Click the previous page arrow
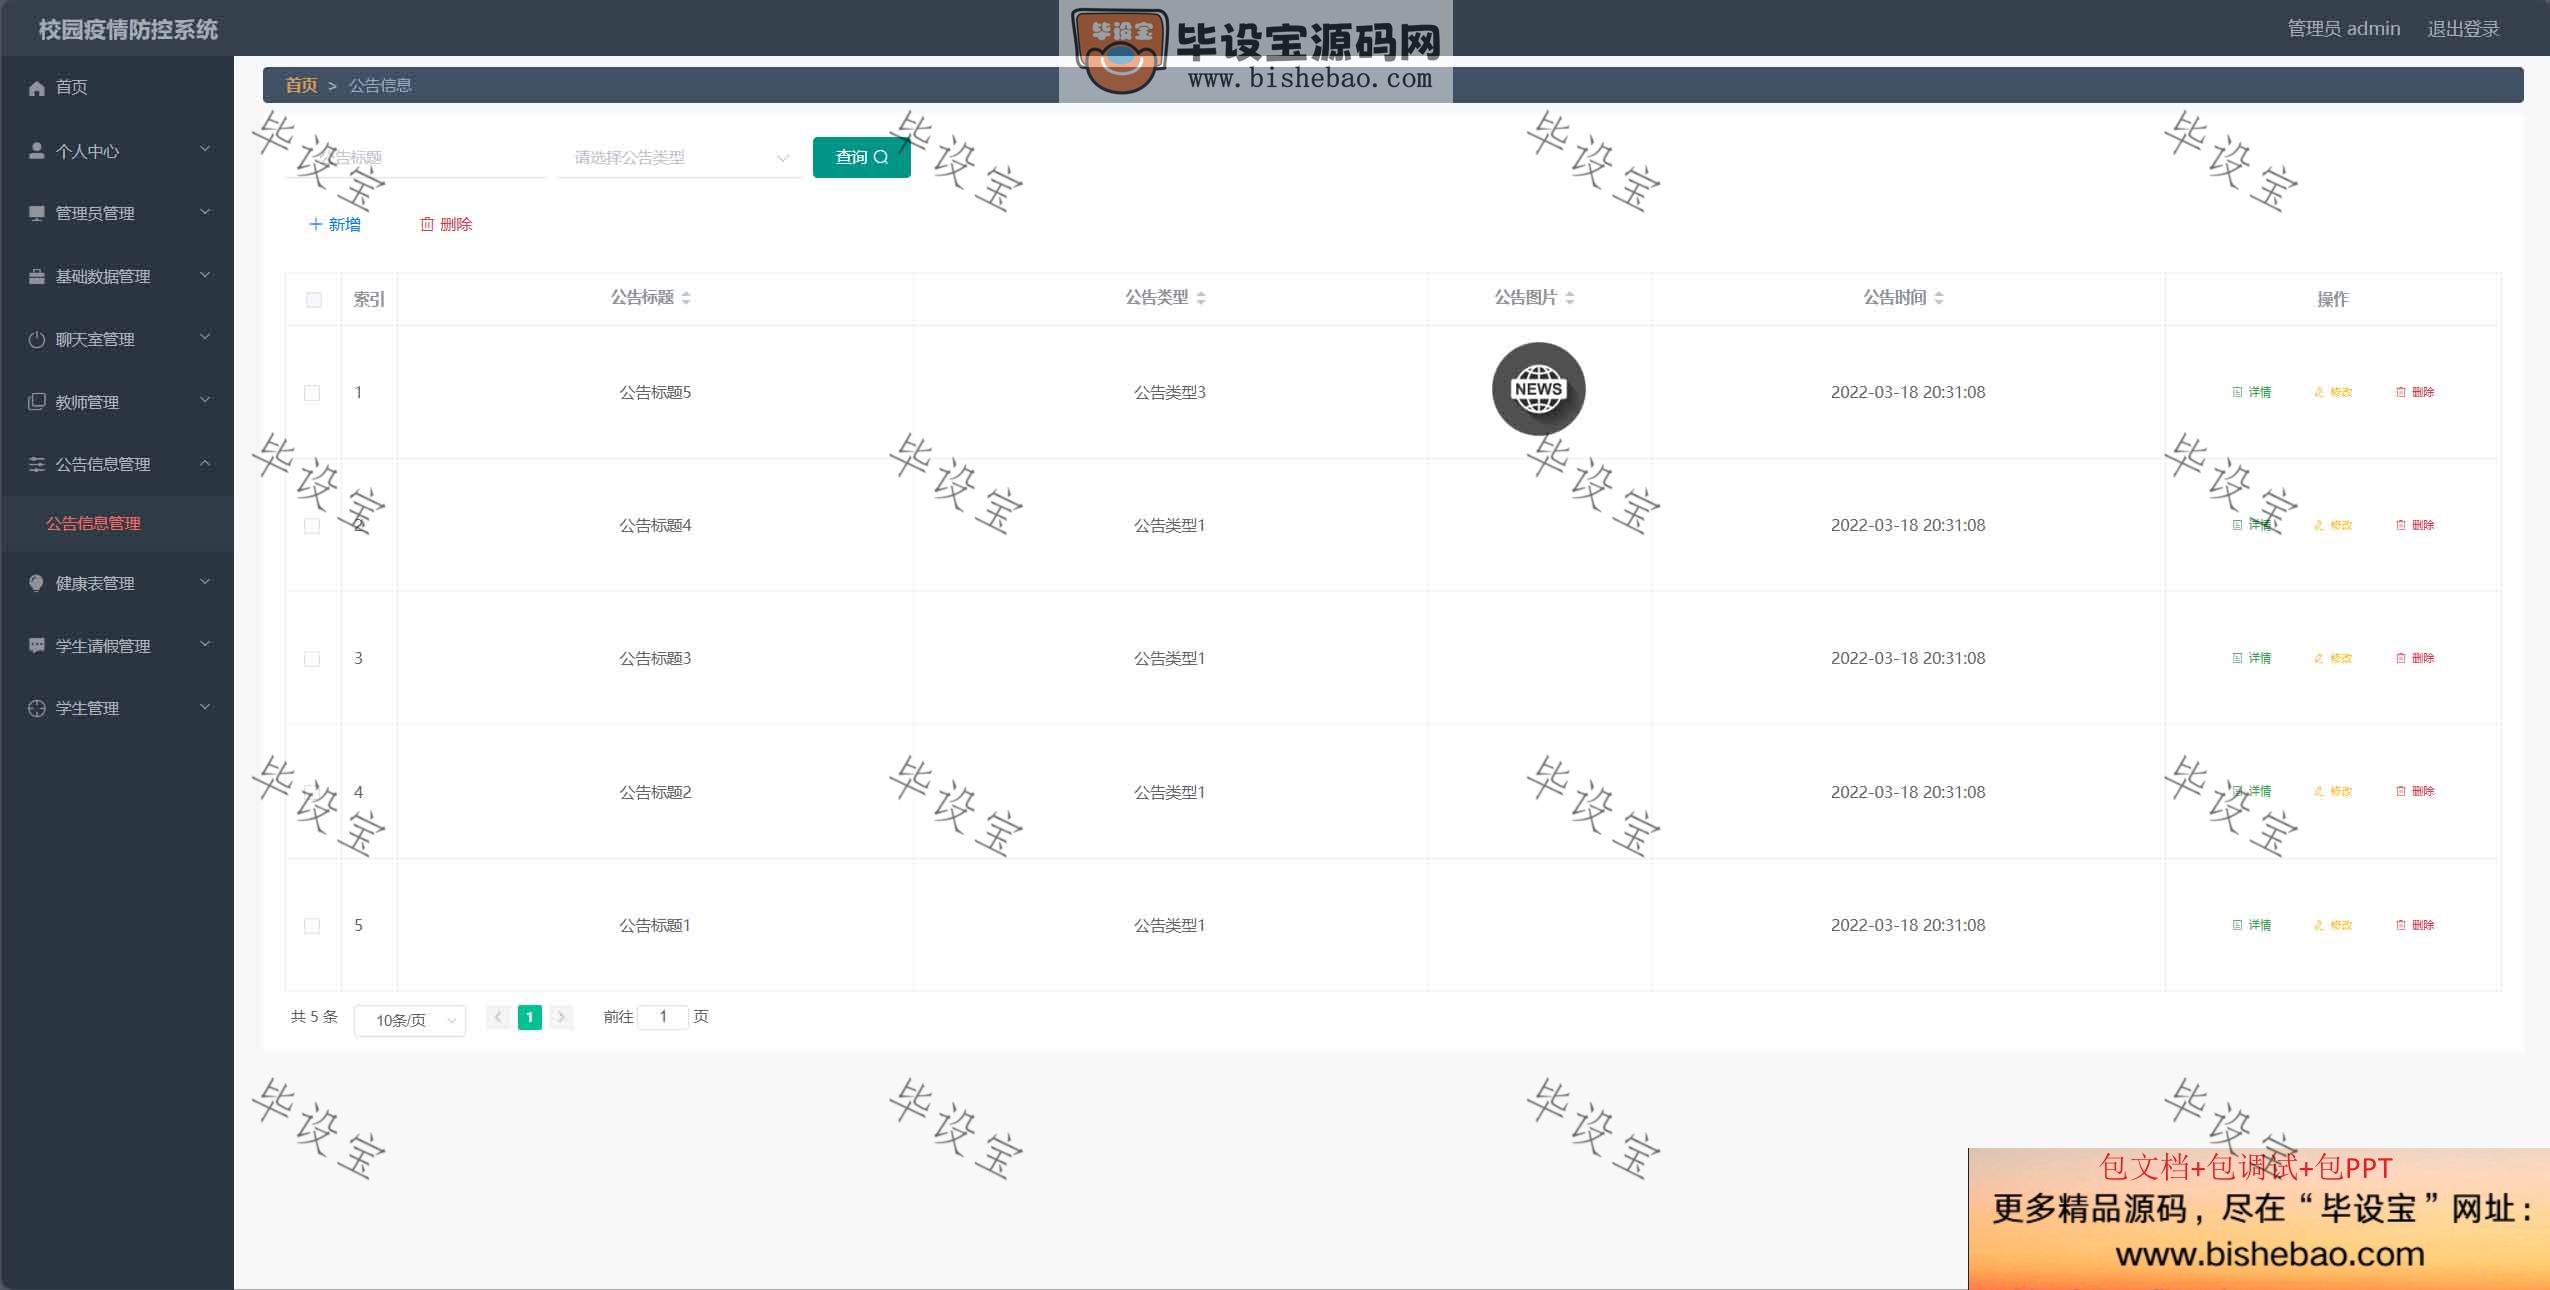2550x1290 pixels. click(498, 1017)
